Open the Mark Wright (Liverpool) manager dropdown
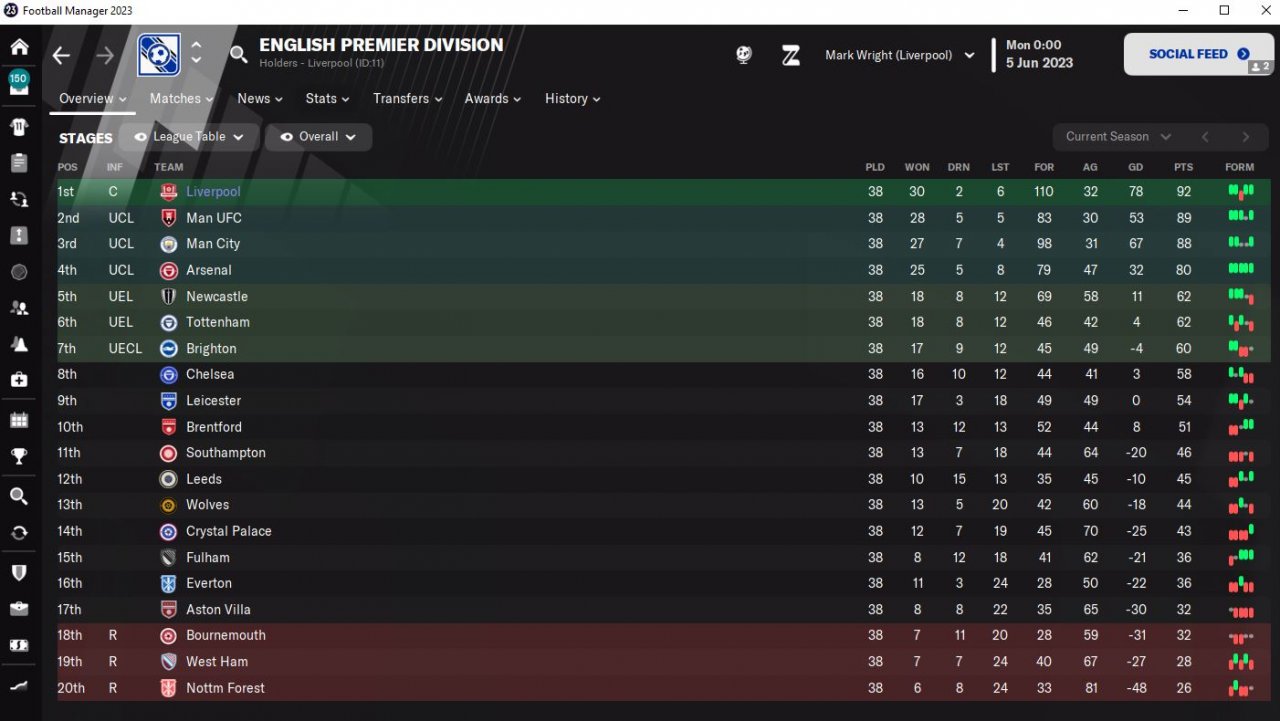 (x=899, y=55)
